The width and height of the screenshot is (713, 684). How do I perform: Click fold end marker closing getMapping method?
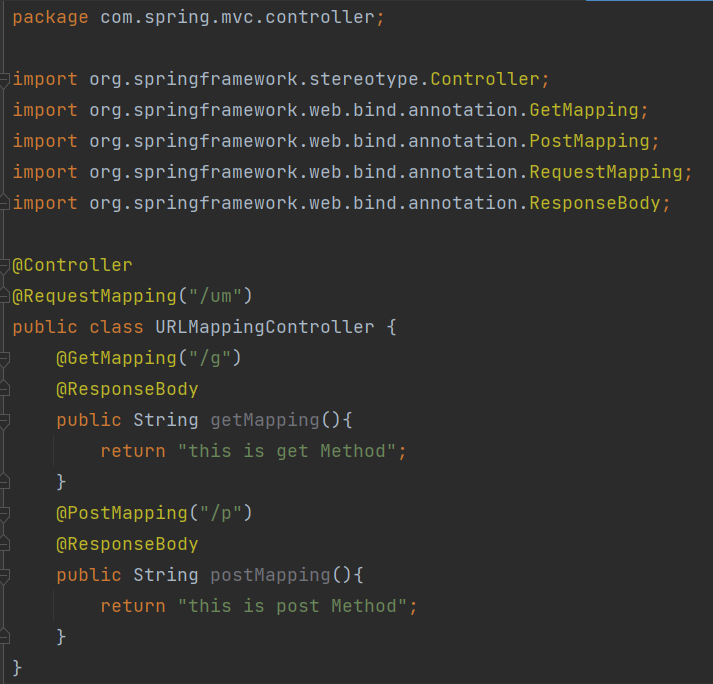(5, 482)
